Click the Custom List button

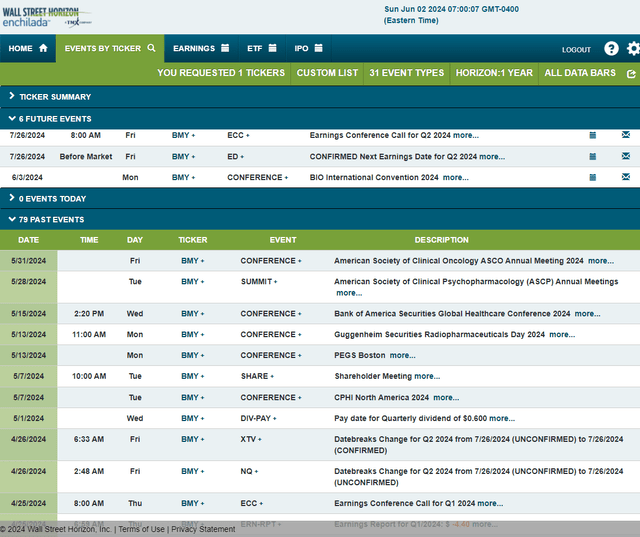point(327,73)
